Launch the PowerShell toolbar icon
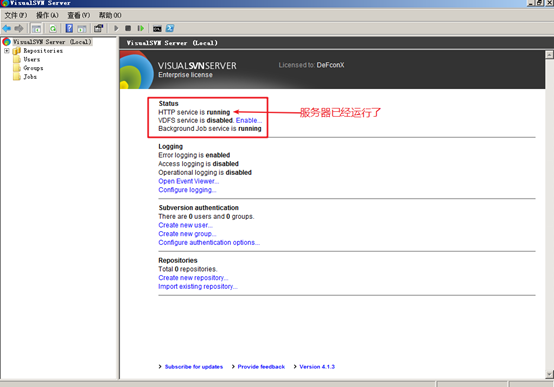The height and width of the screenshot is (387, 554). (170, 28)
